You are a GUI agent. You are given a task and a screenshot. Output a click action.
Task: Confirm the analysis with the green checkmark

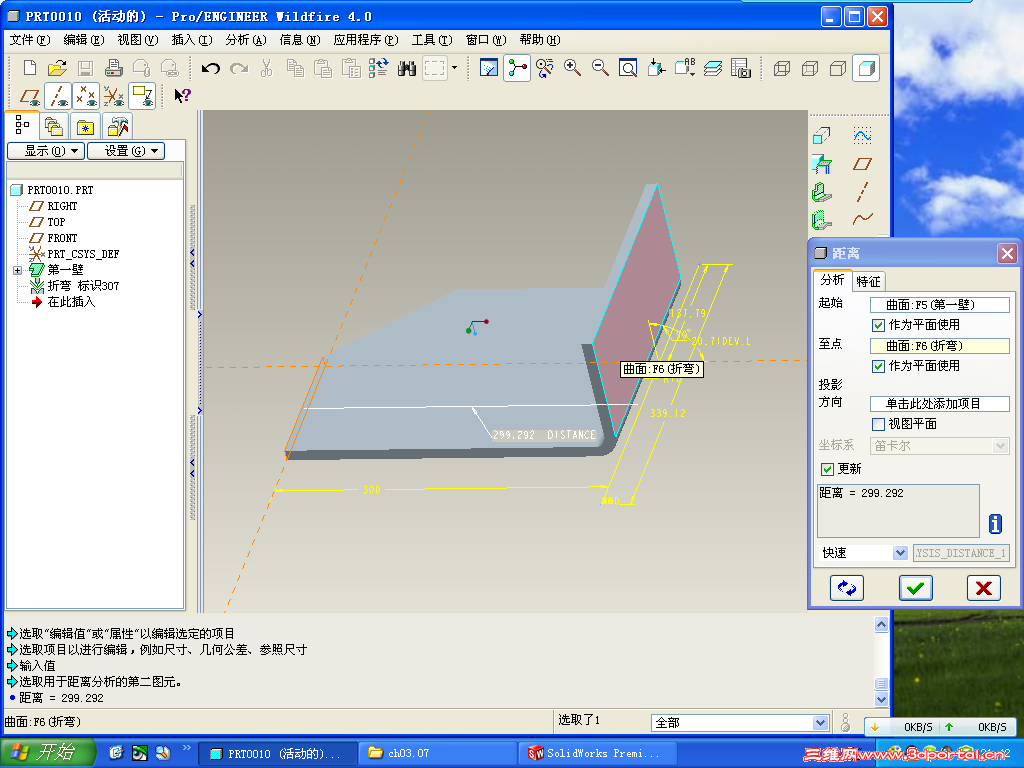tap(916, 588)
